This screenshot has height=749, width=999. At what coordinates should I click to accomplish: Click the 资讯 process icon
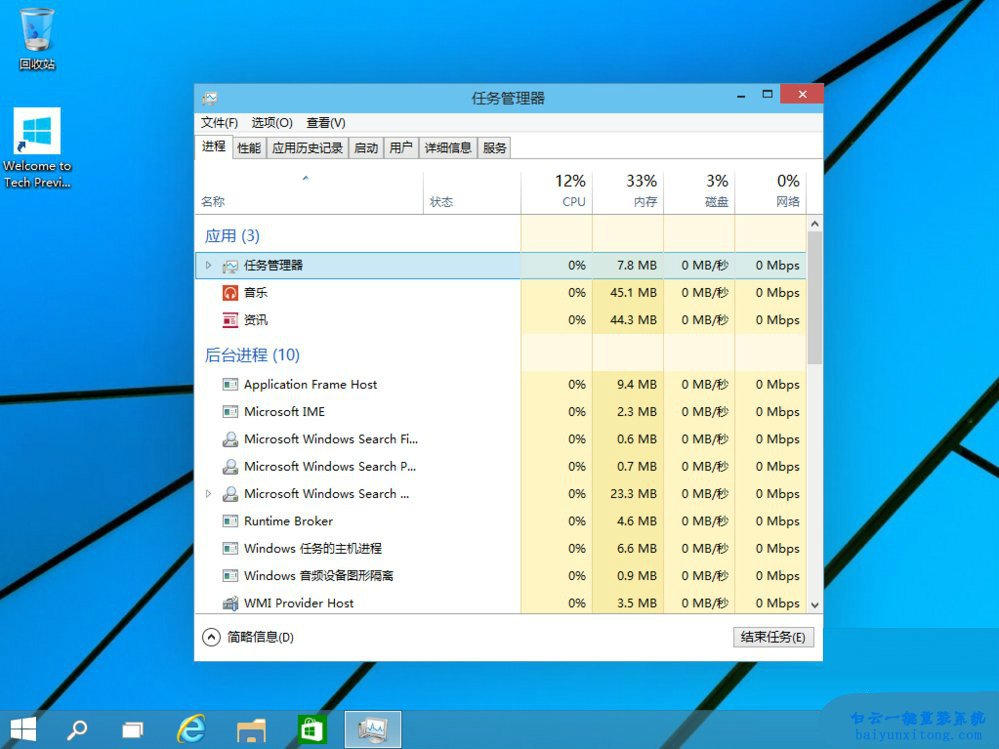(232, 320)
